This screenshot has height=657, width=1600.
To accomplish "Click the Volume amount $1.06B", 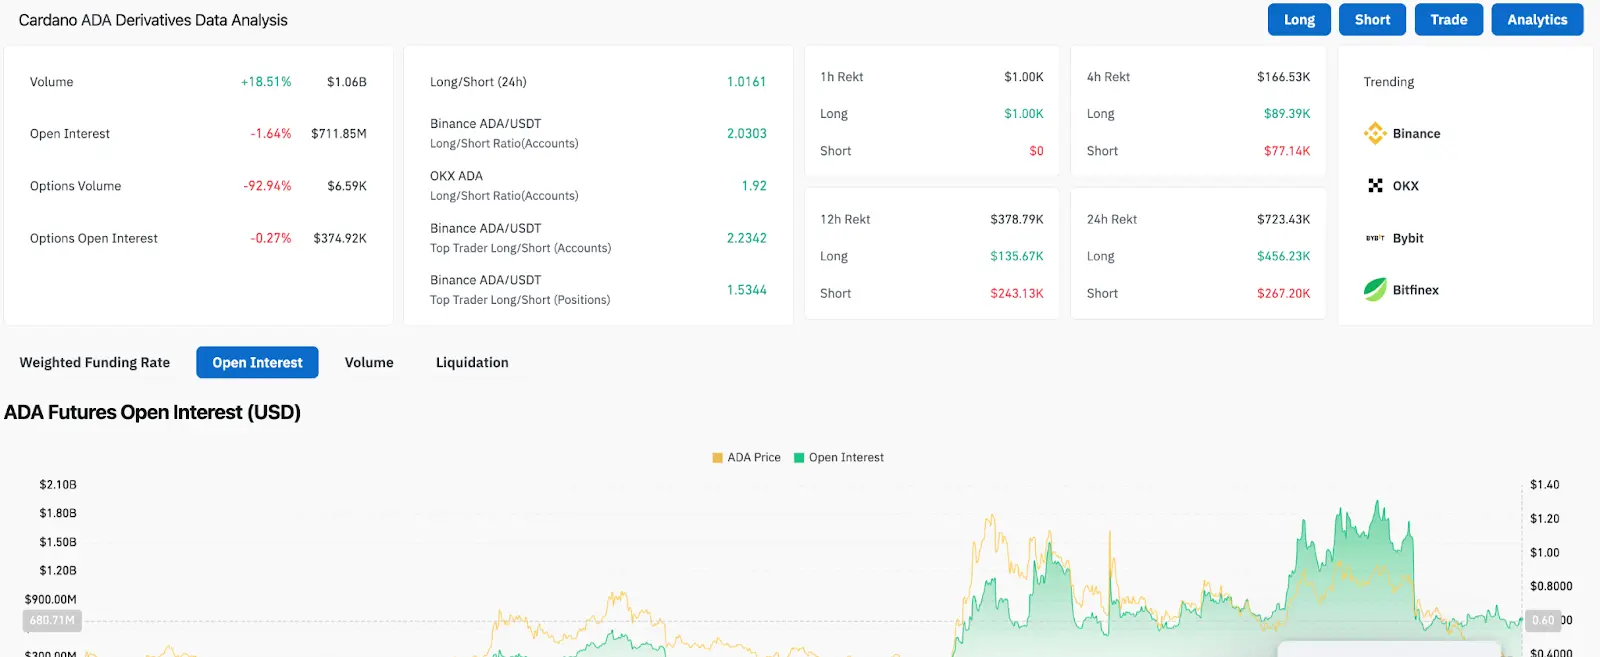I will [x=347, y=82].
